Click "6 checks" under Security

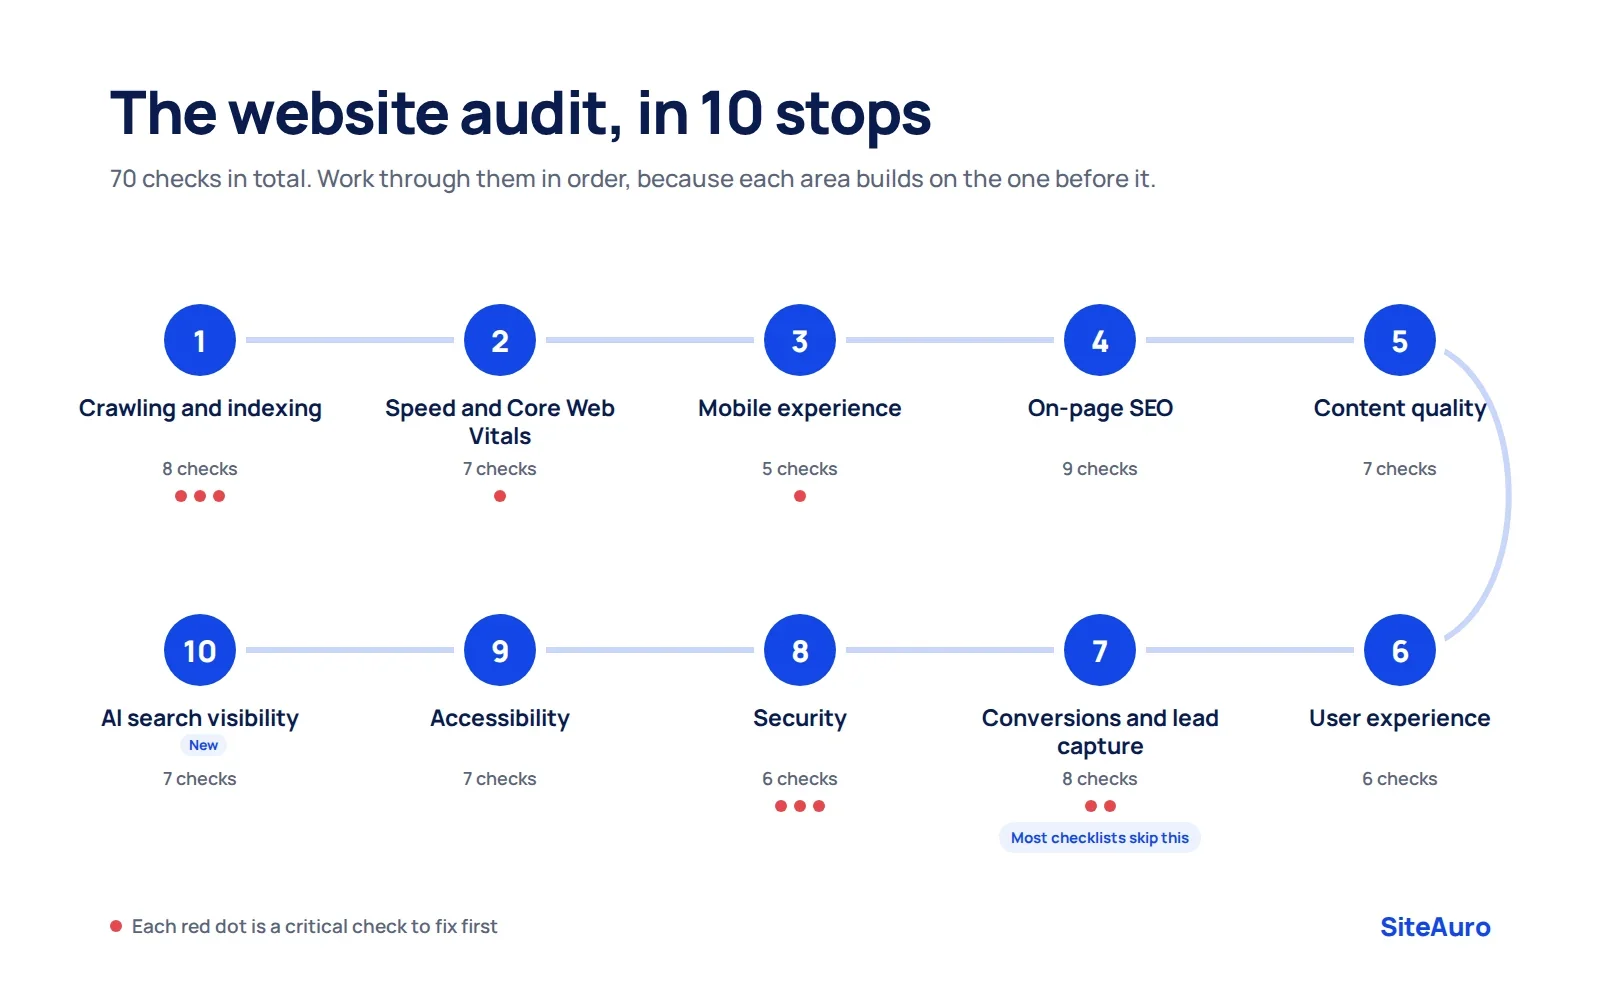(800, 779)
